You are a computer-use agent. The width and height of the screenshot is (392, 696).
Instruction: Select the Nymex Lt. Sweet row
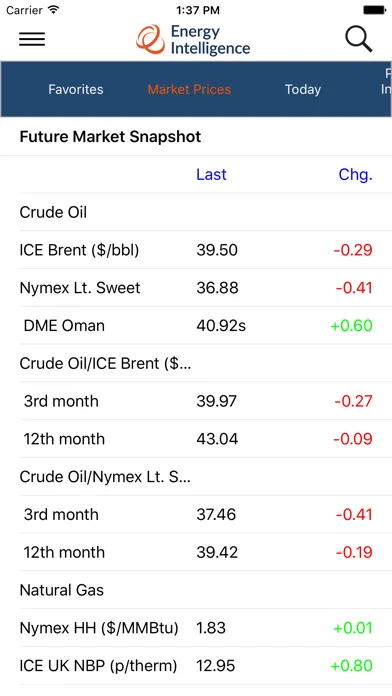pos(196,288)
